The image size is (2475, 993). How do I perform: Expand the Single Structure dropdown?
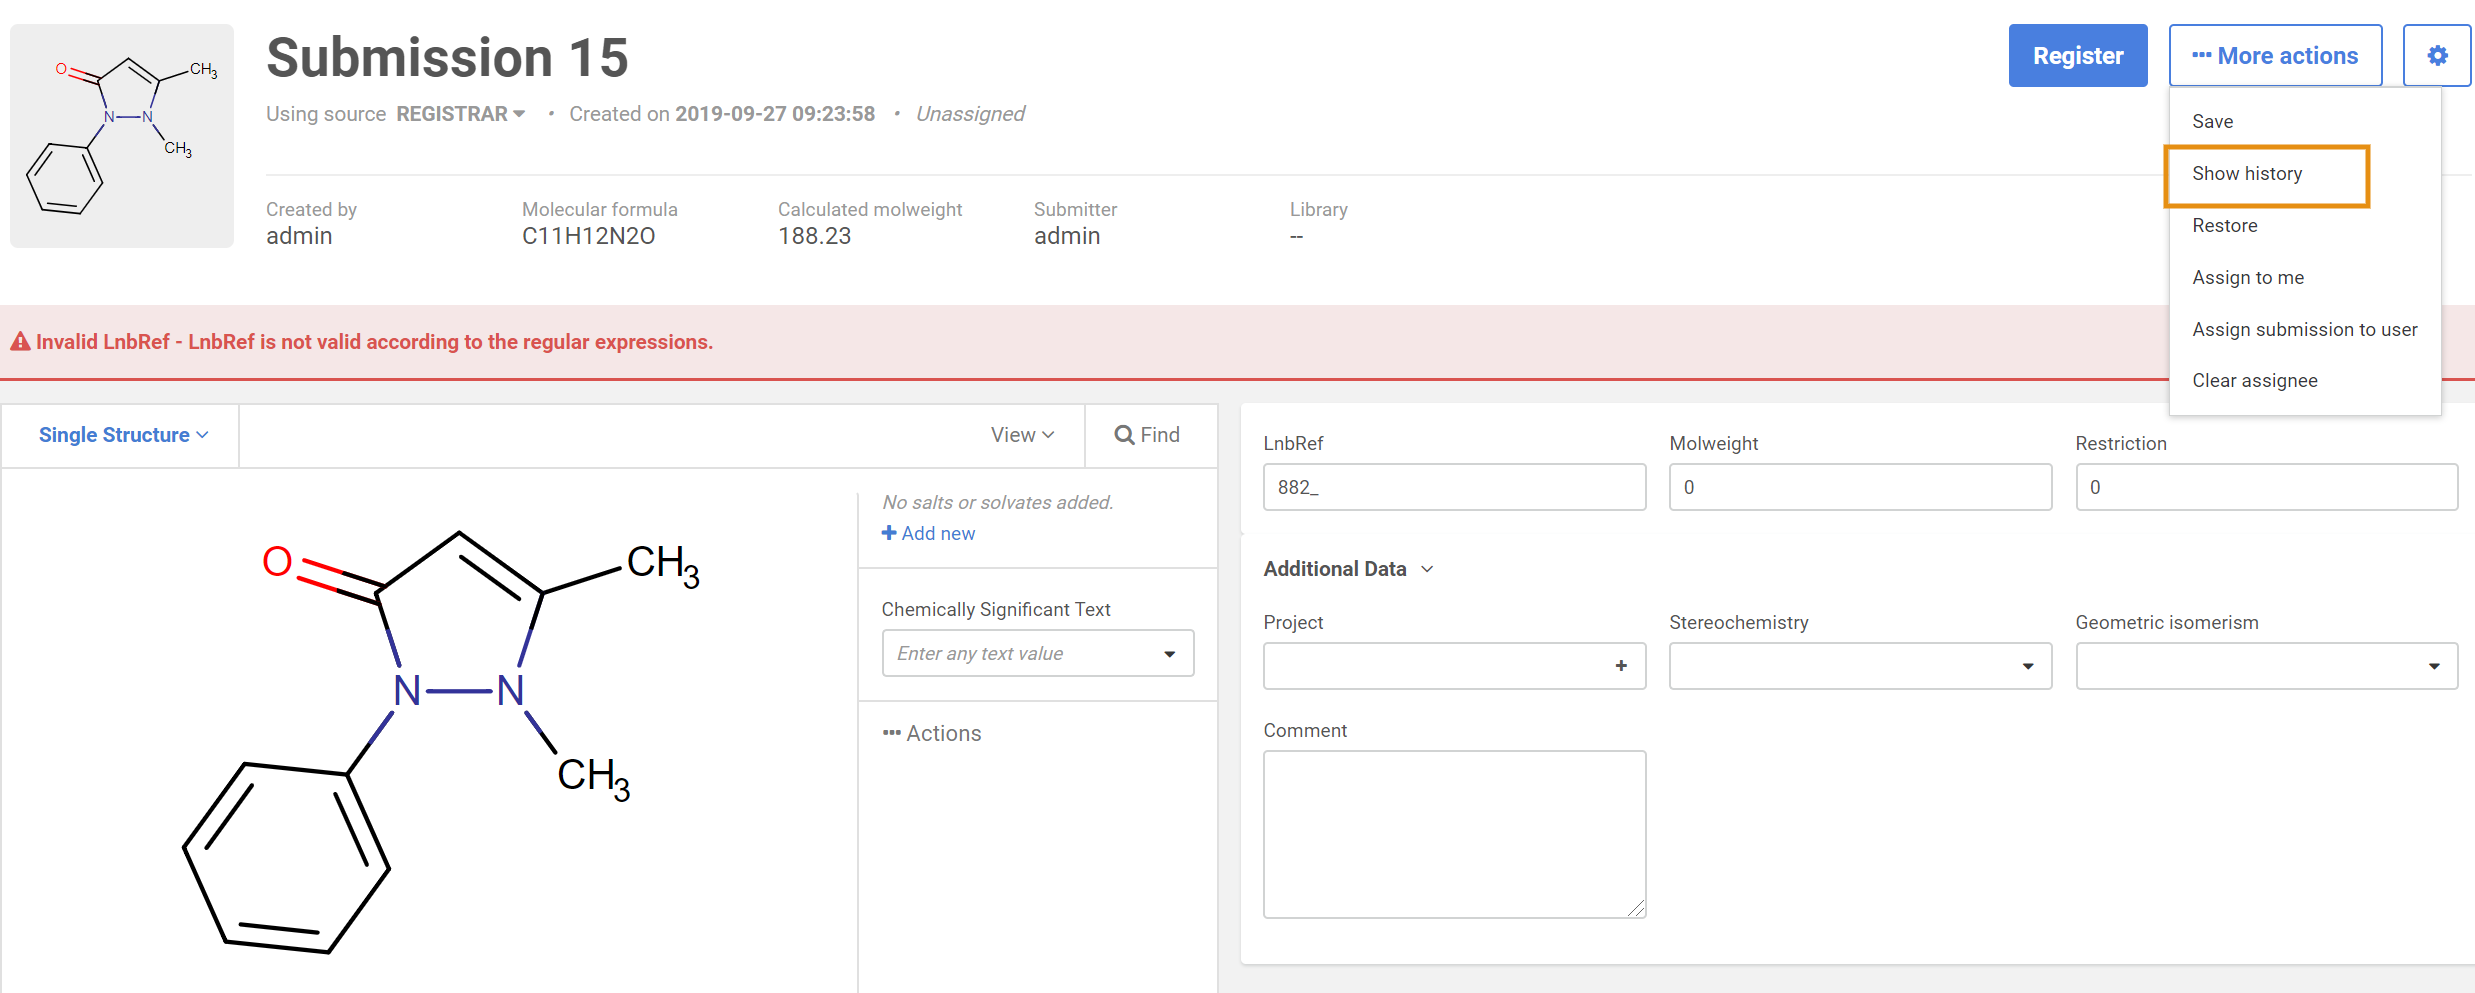point(123,435)
